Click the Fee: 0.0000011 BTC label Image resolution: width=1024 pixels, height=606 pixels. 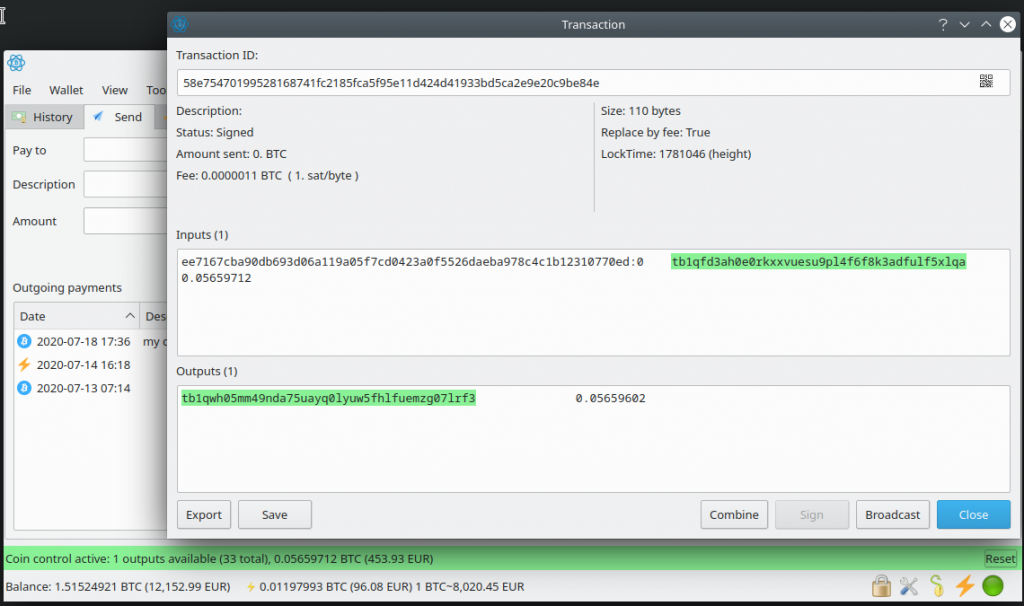[267, 176]
